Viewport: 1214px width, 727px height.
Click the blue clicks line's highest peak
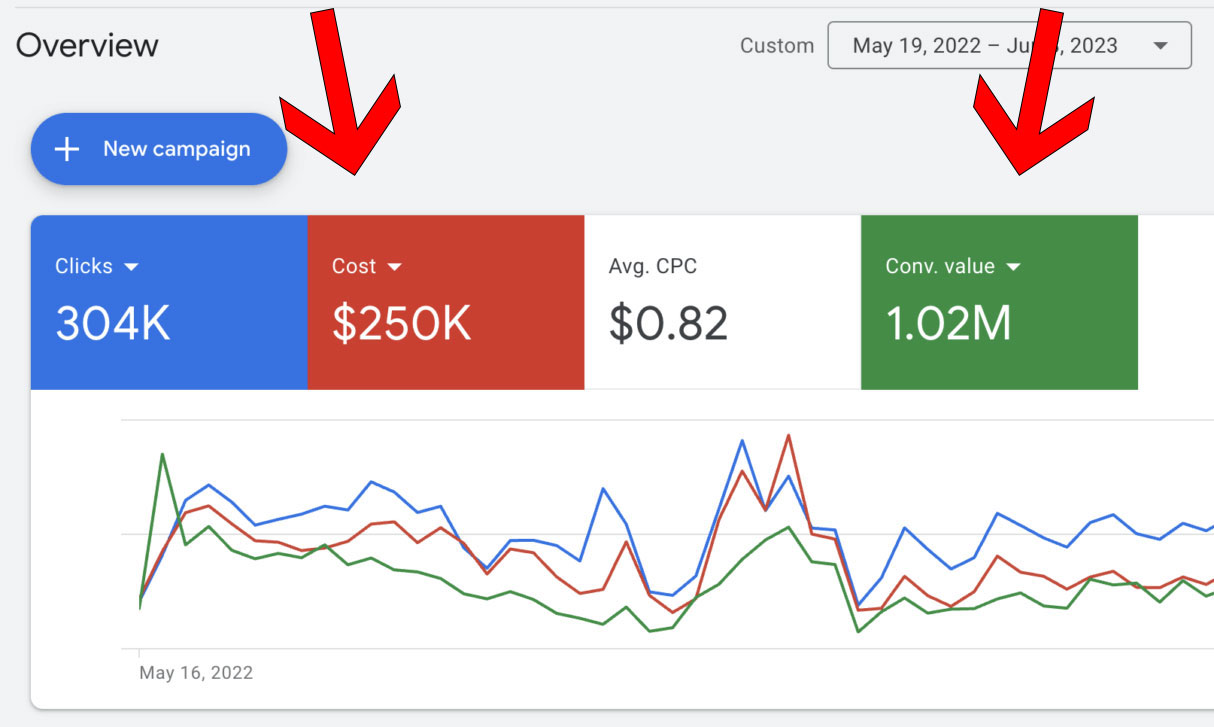click(x=742, y=440)
